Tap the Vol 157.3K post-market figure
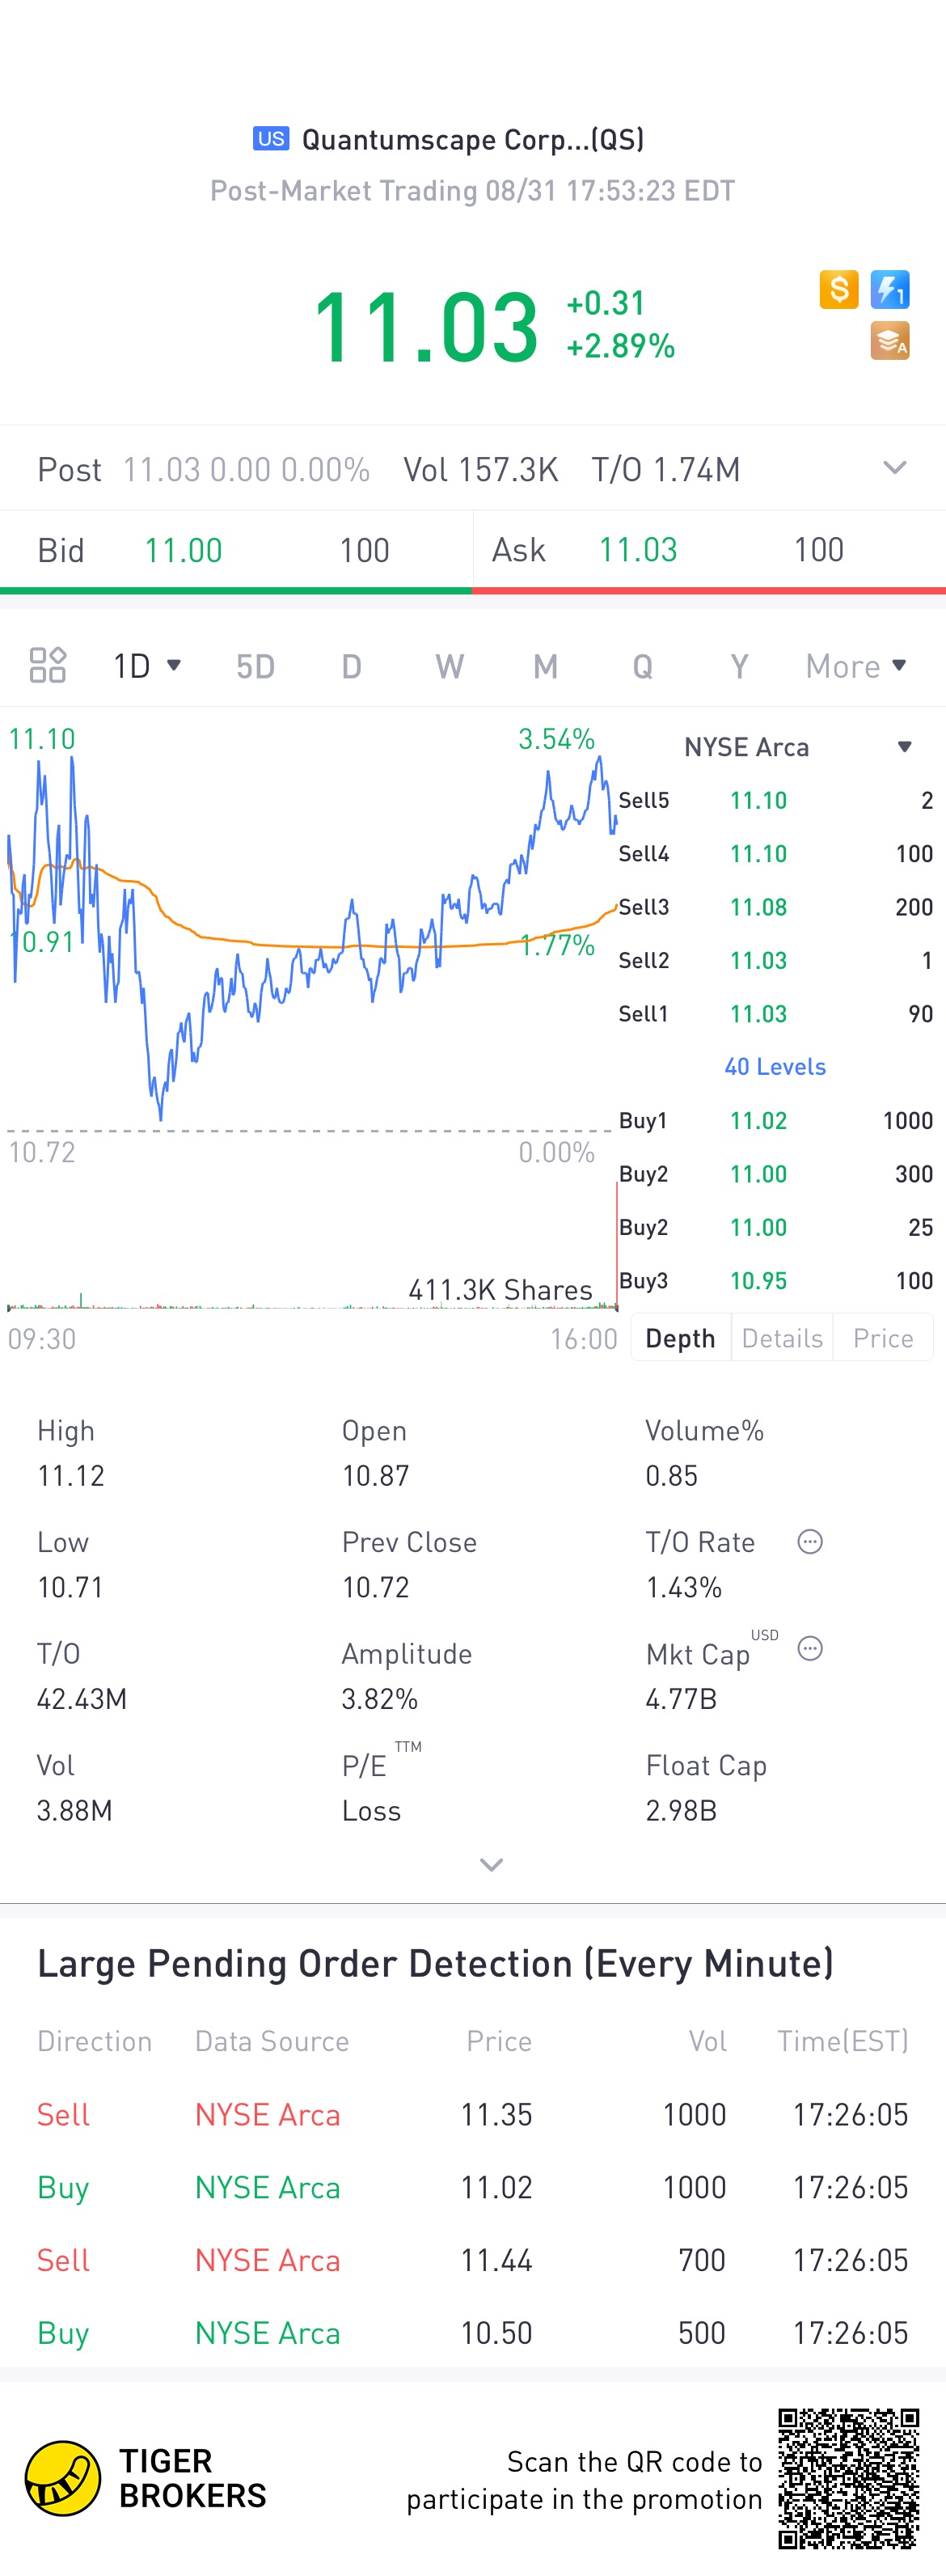The image size is (946, 2576). (480, 469)
